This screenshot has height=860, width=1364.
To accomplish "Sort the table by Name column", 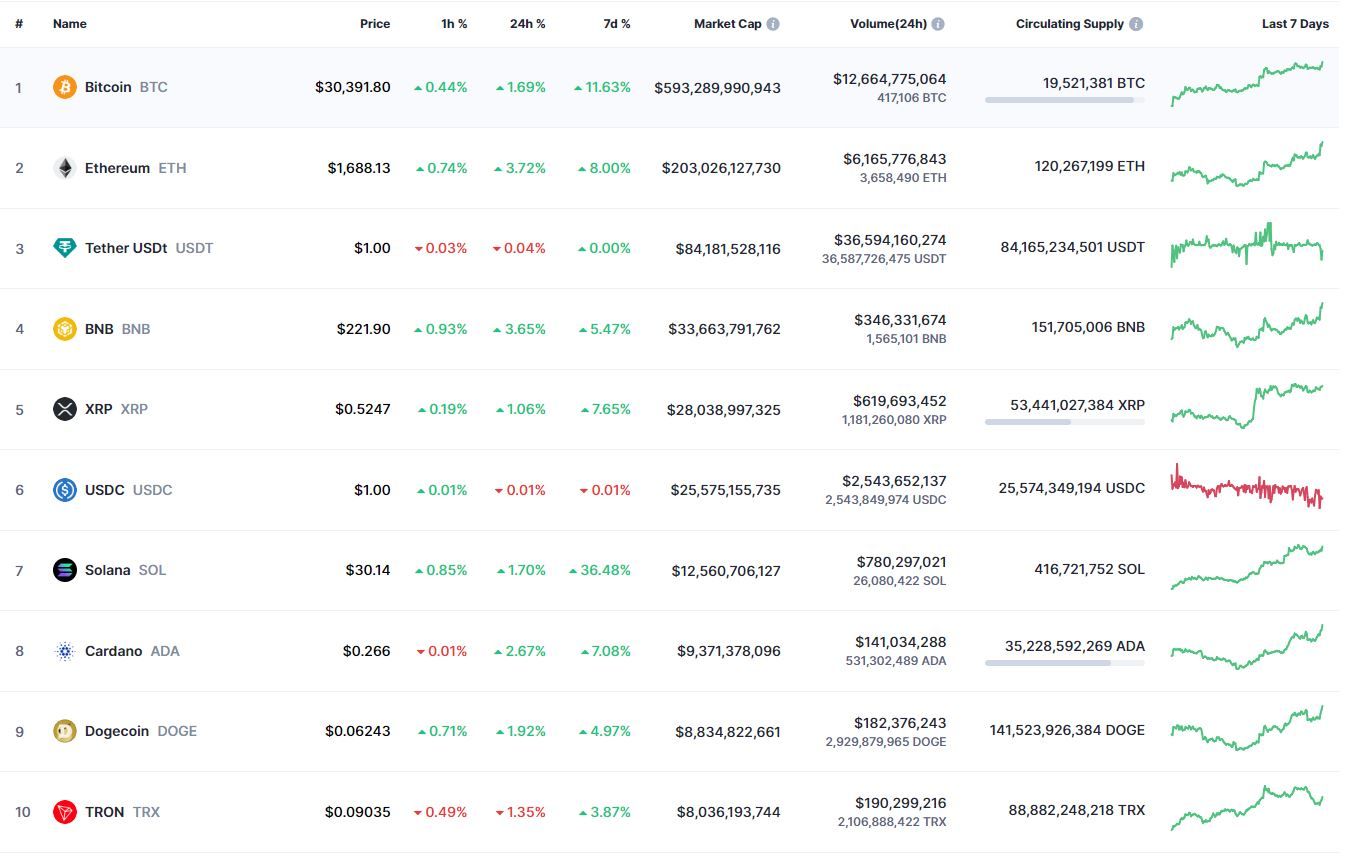I will (70, 24).
